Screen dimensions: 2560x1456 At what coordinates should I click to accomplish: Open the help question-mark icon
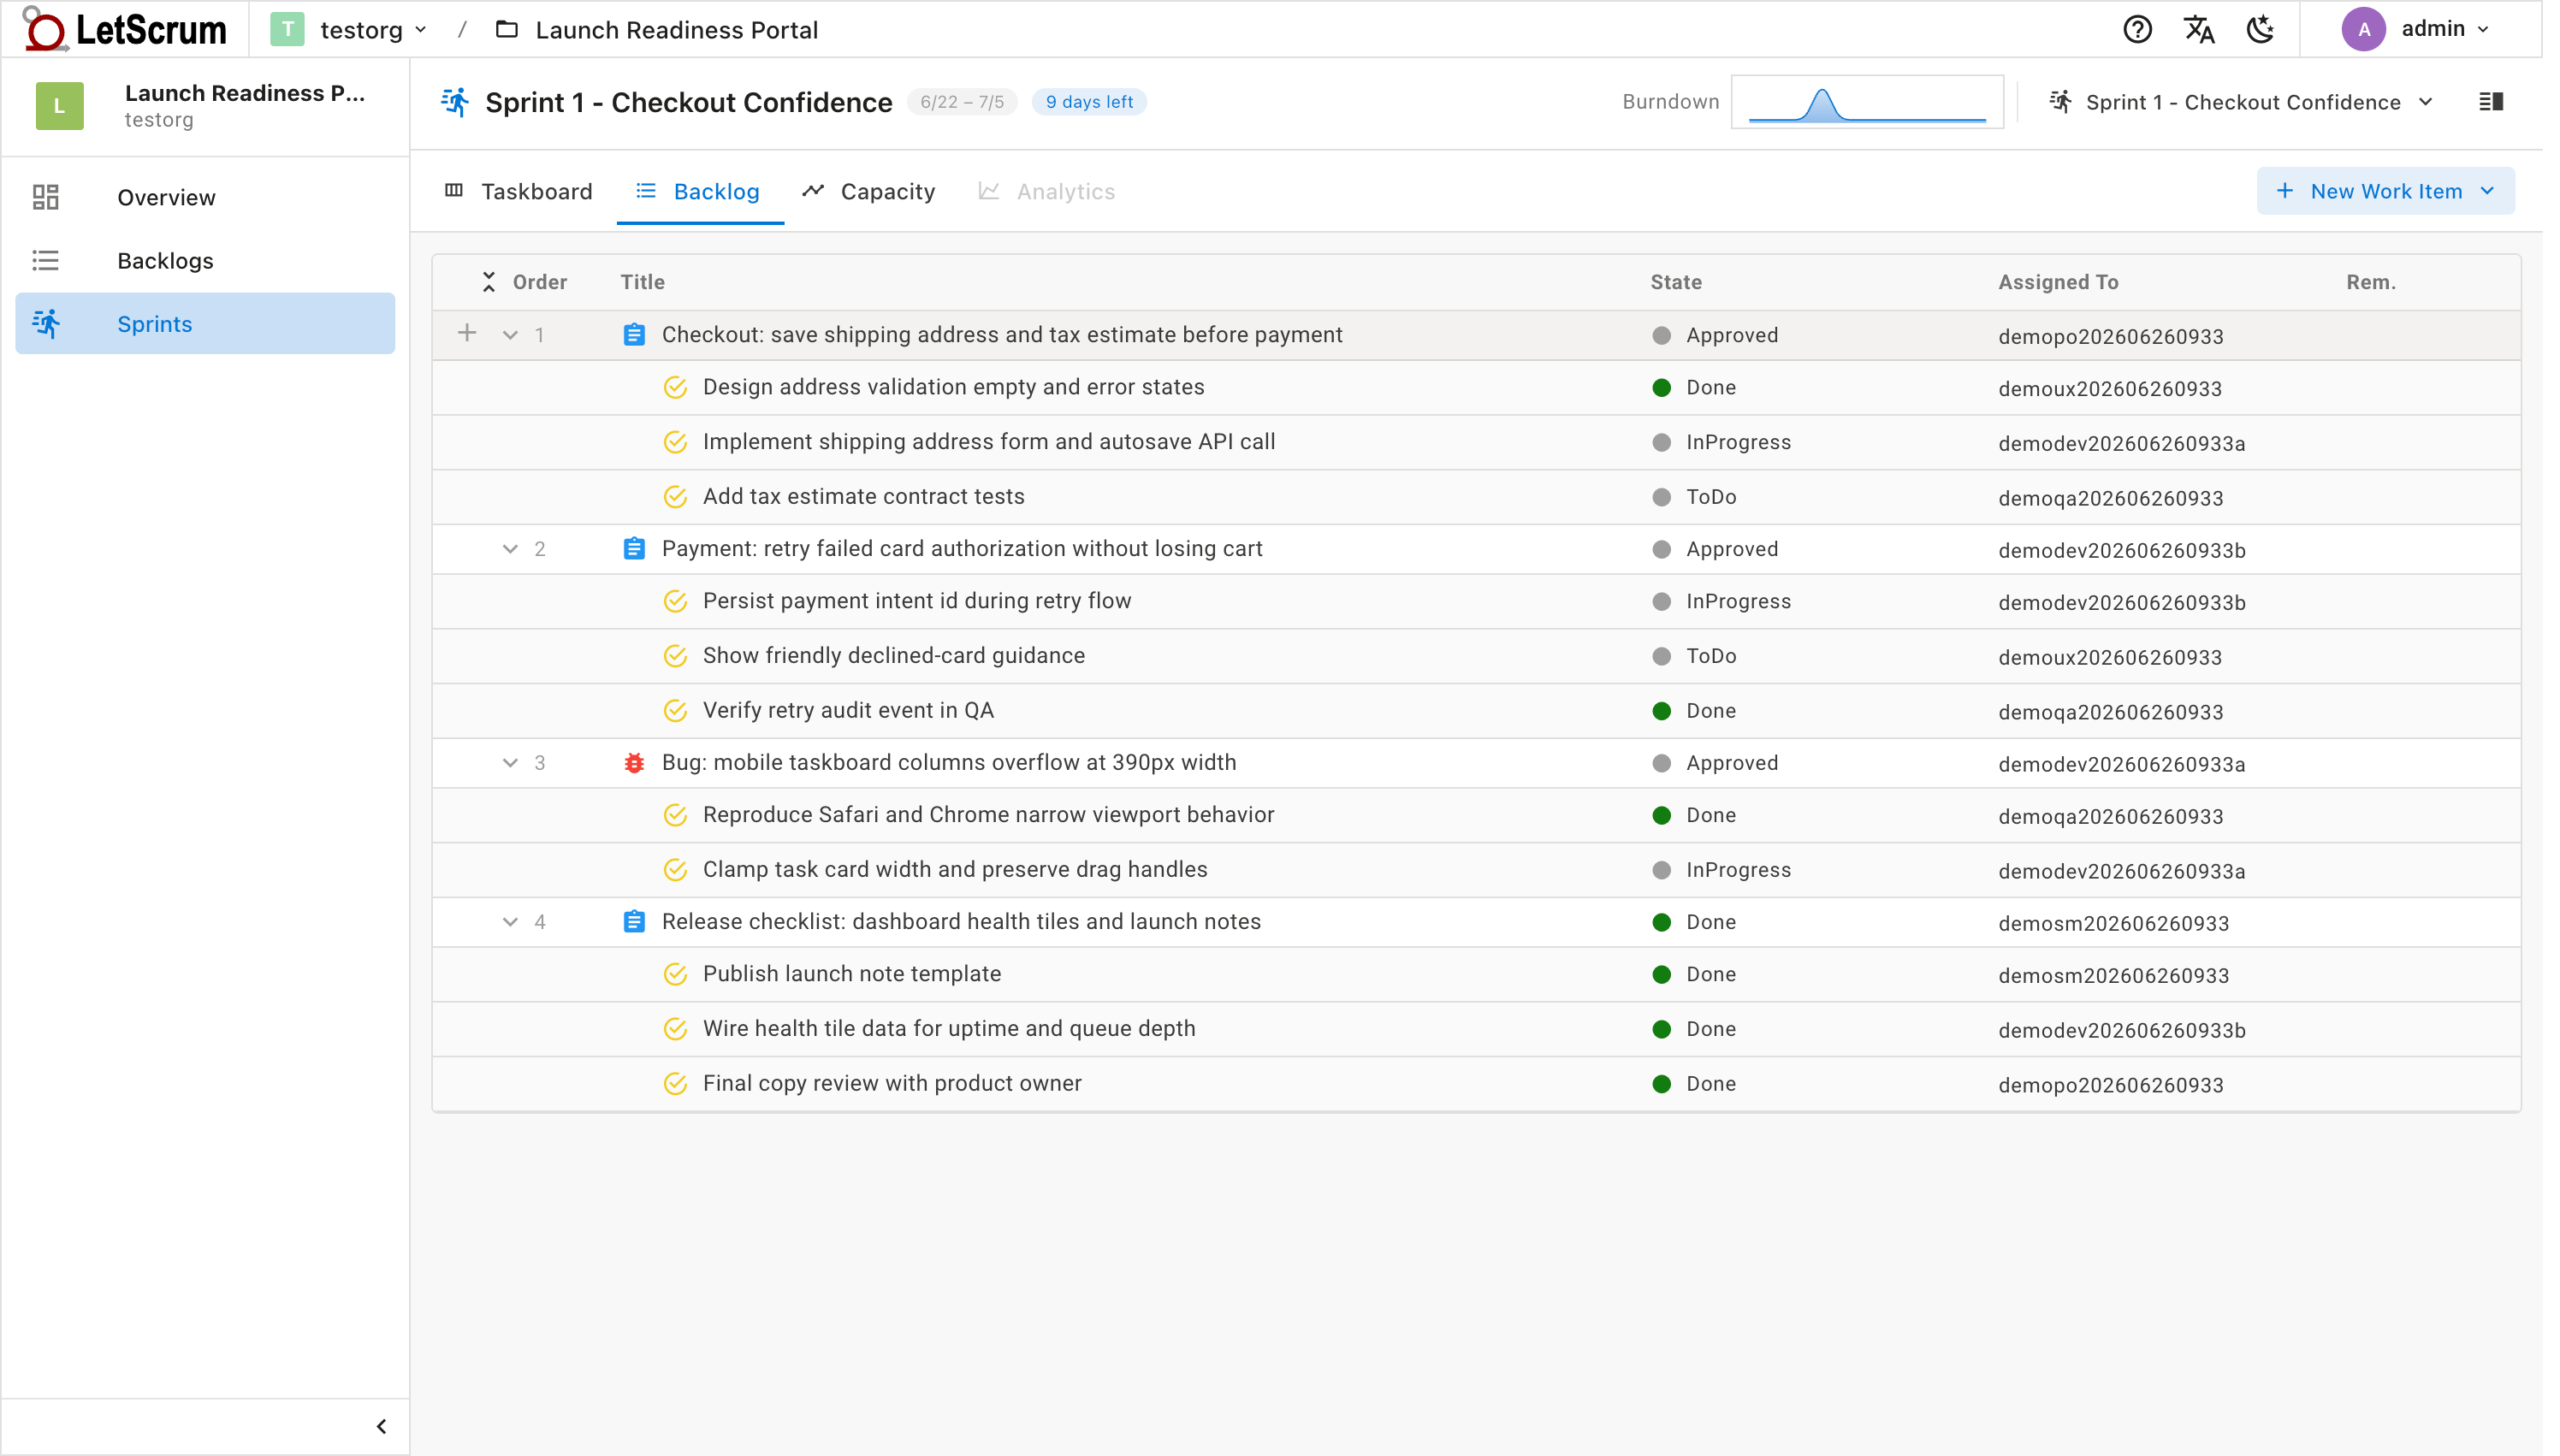(x=2137, y=29)
